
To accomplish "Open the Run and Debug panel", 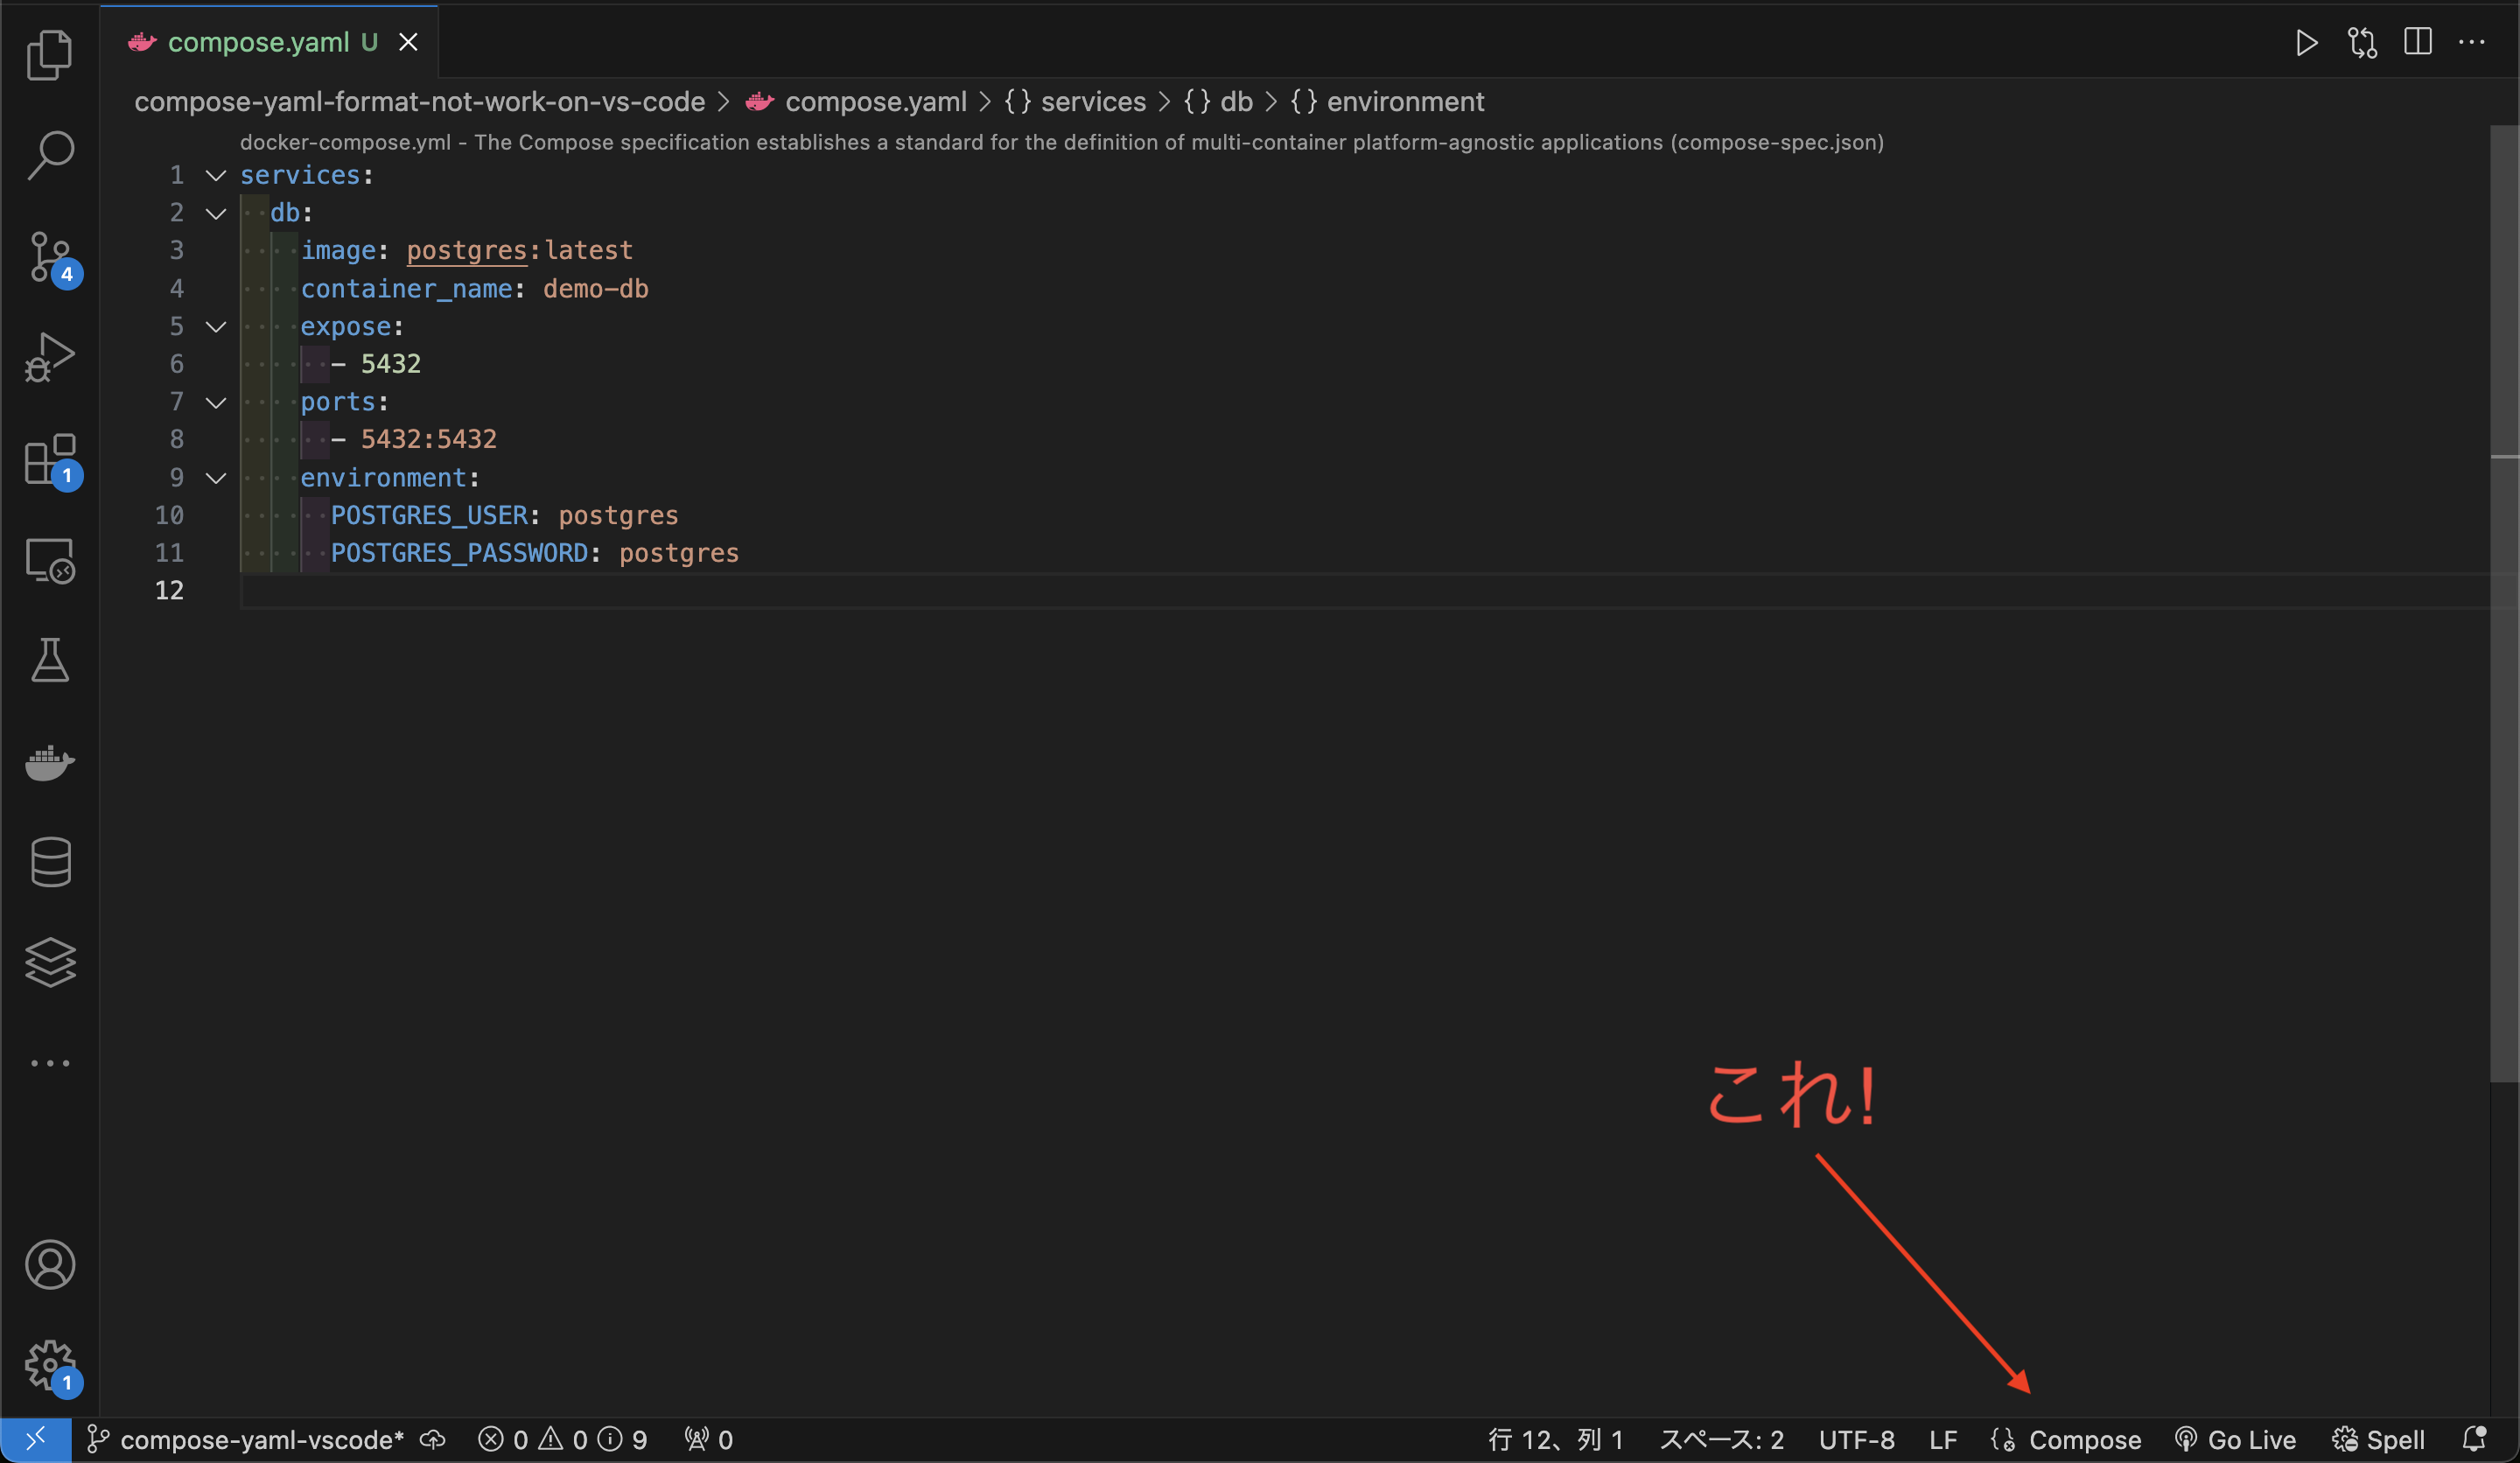I will click(x=49, y=357).
